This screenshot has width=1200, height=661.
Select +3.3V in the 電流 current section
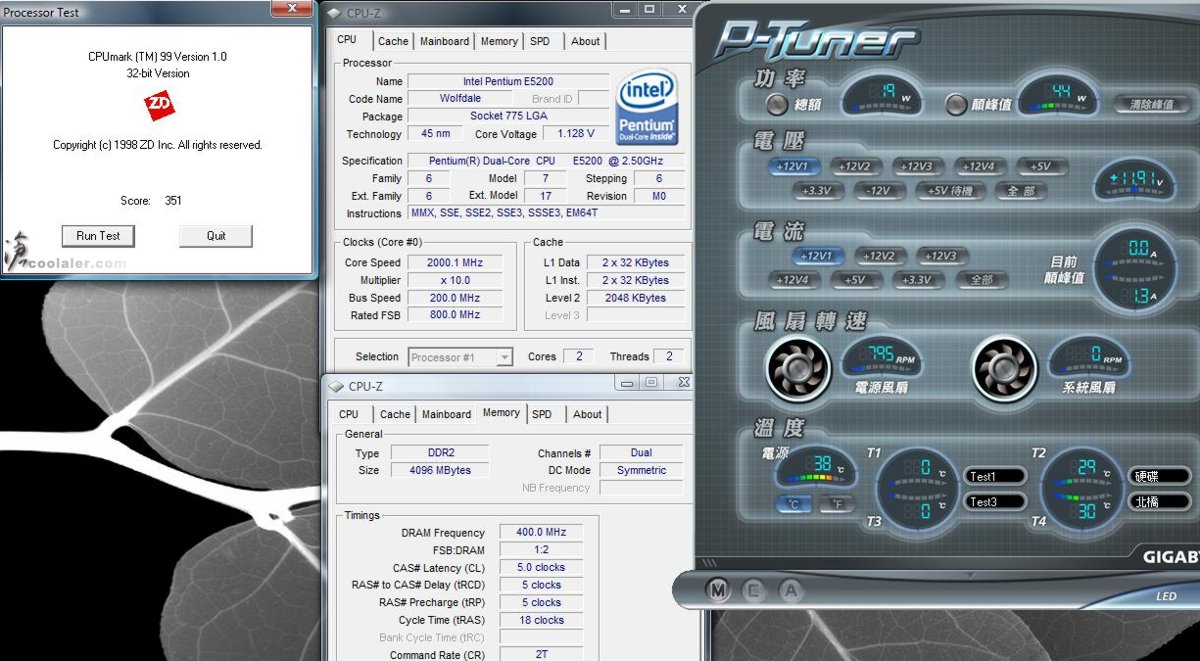click(x=917, y=281)
